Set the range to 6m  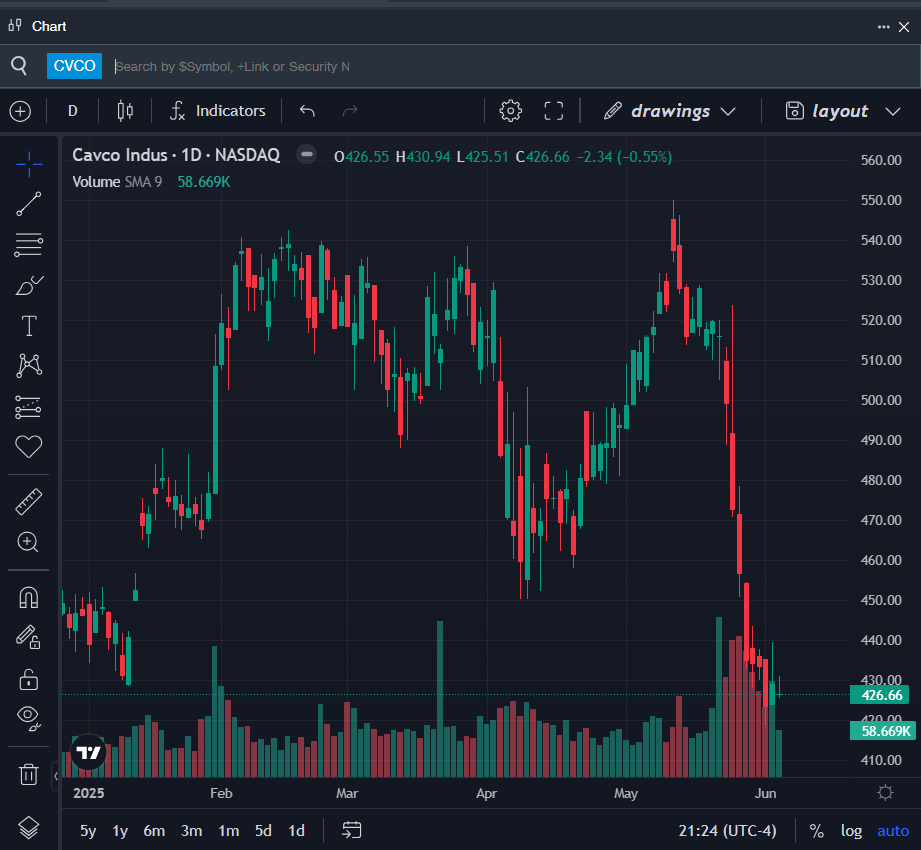(x=154, y=831)
